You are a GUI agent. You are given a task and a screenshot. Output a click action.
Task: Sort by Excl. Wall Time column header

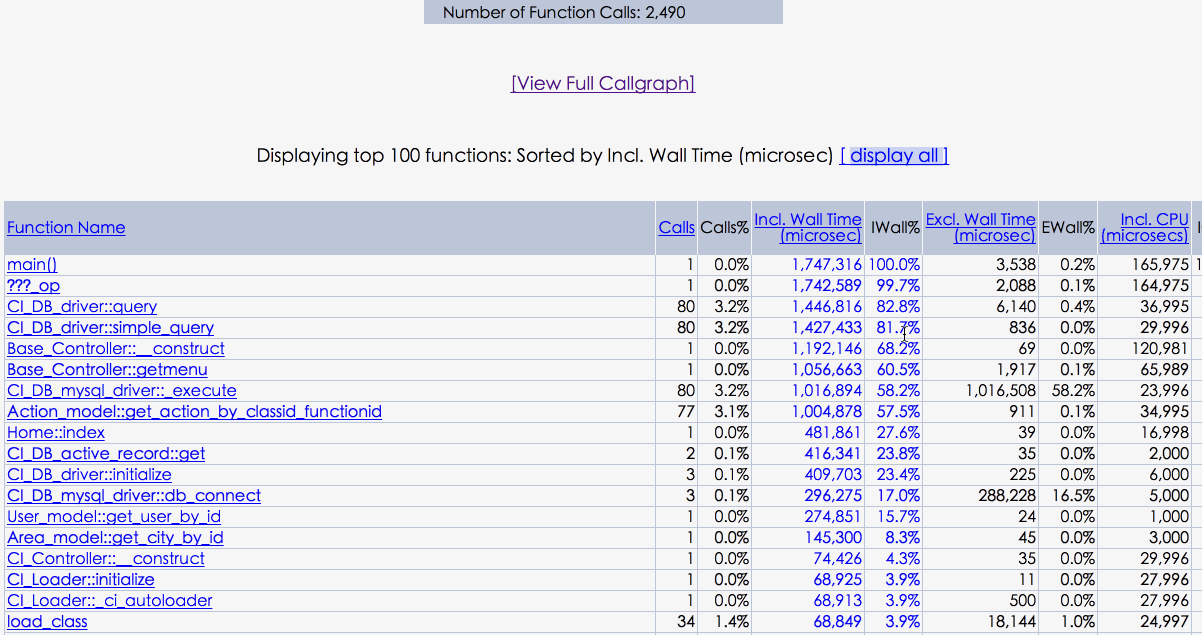[x=981, y=227]
